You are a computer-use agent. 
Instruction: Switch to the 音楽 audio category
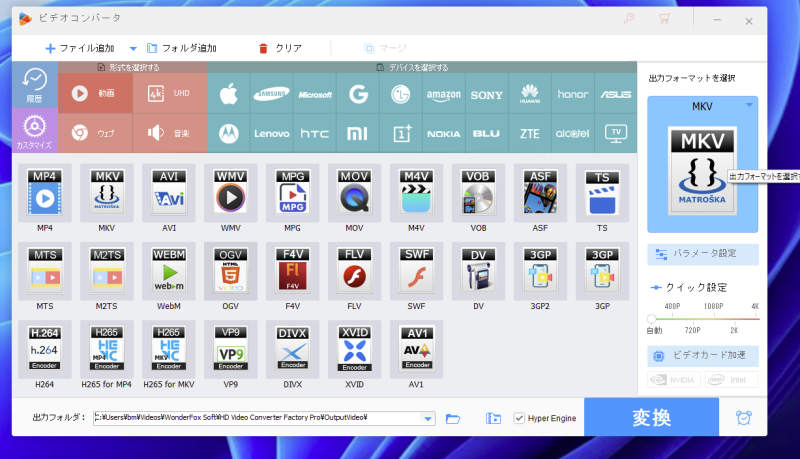pyautogui.click(x=170, y=132)
